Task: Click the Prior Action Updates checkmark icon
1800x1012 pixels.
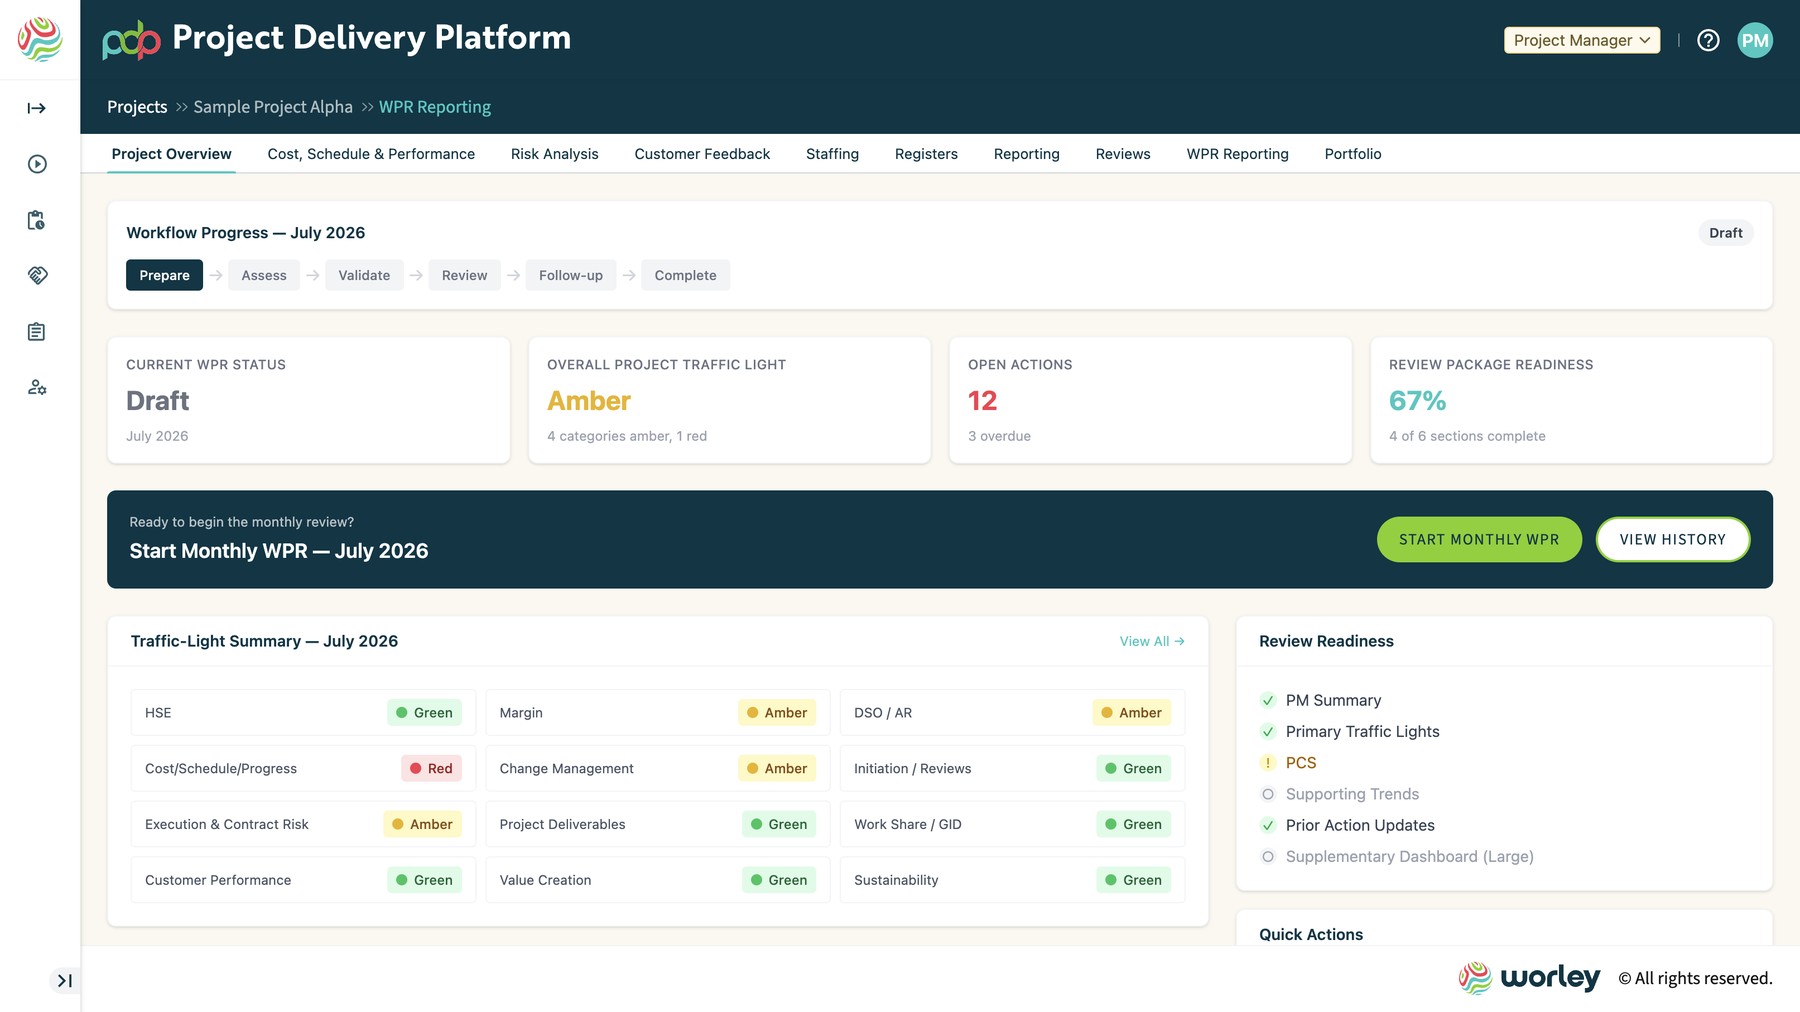Action: pyautogui.click(x=1268, y=825)
